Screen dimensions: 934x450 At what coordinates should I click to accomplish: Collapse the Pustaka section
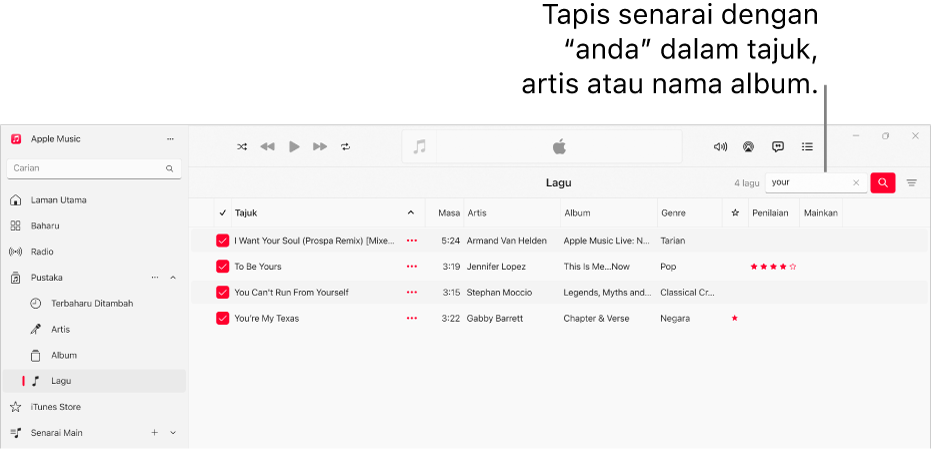[173, 278]
